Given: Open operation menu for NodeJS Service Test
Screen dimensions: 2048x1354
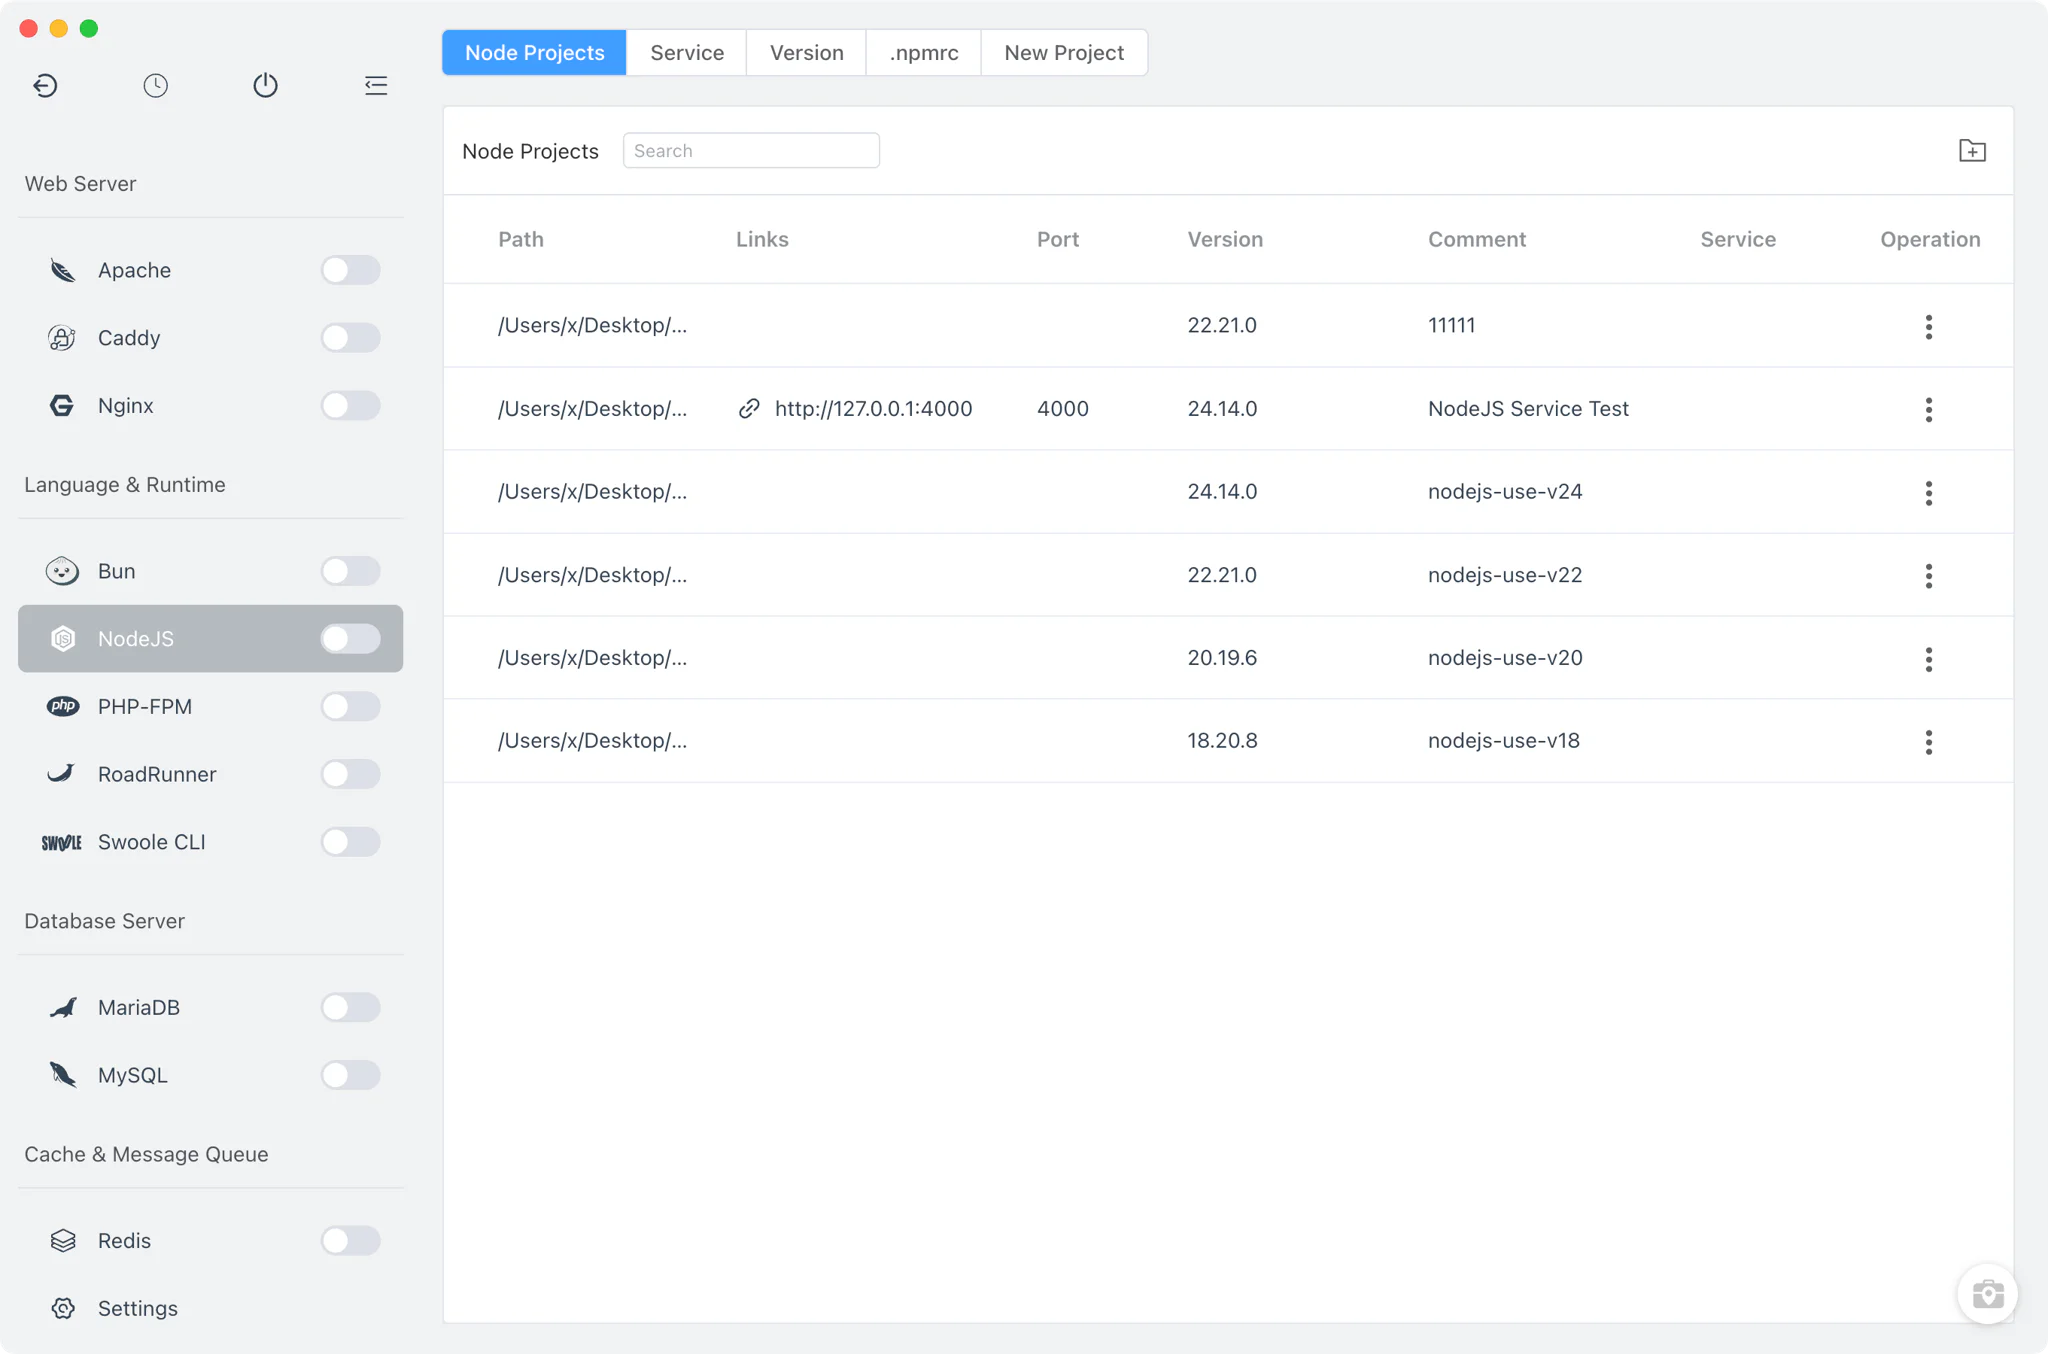Looking at the screenshot, I should [1929, 410].
